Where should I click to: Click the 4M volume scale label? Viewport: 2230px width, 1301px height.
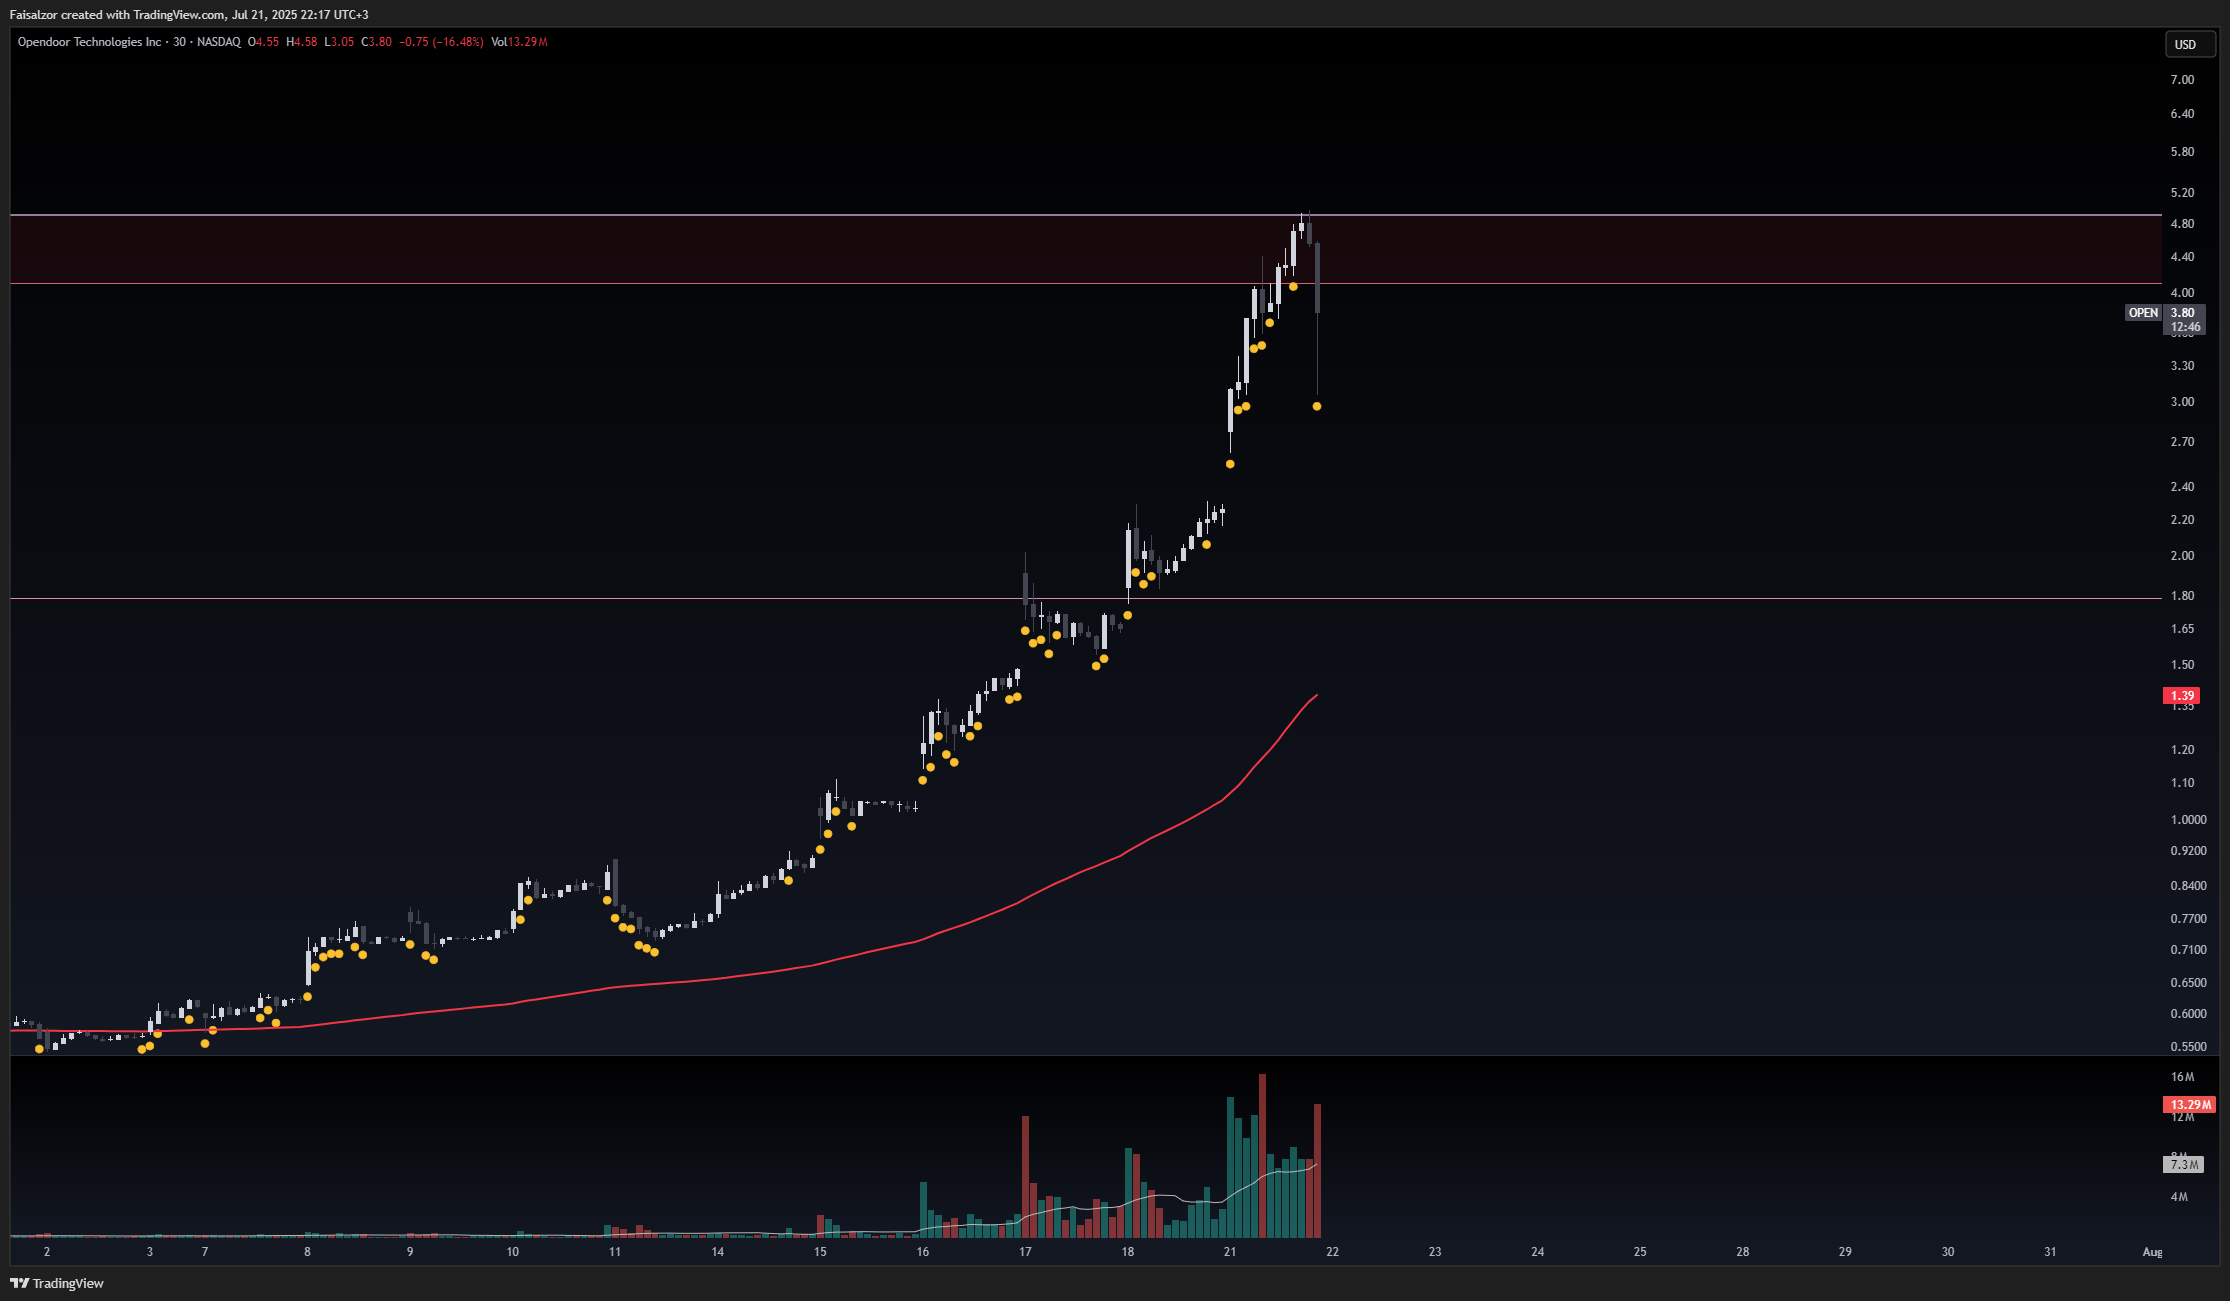(2179, 1197)
